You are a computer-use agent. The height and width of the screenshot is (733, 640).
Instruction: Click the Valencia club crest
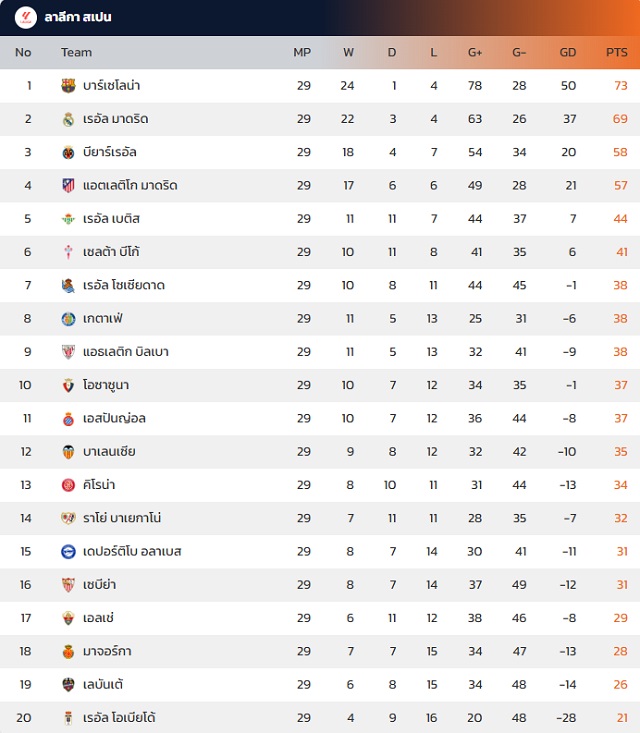pyautogui.click(x=68, y=451)
